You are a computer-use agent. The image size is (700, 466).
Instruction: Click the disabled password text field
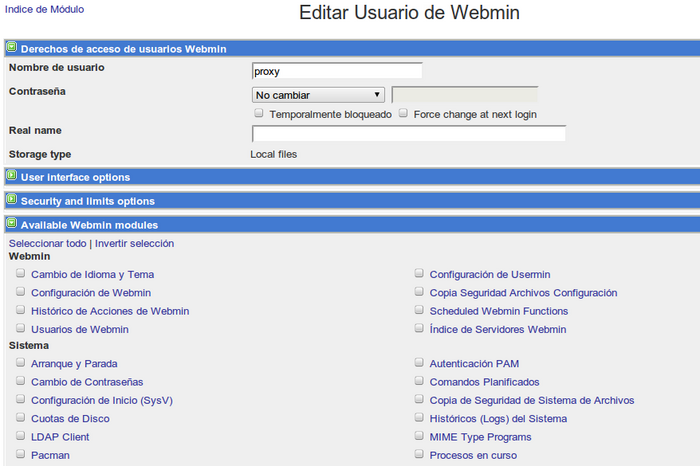pyautogui.click(x=465, y=95)
